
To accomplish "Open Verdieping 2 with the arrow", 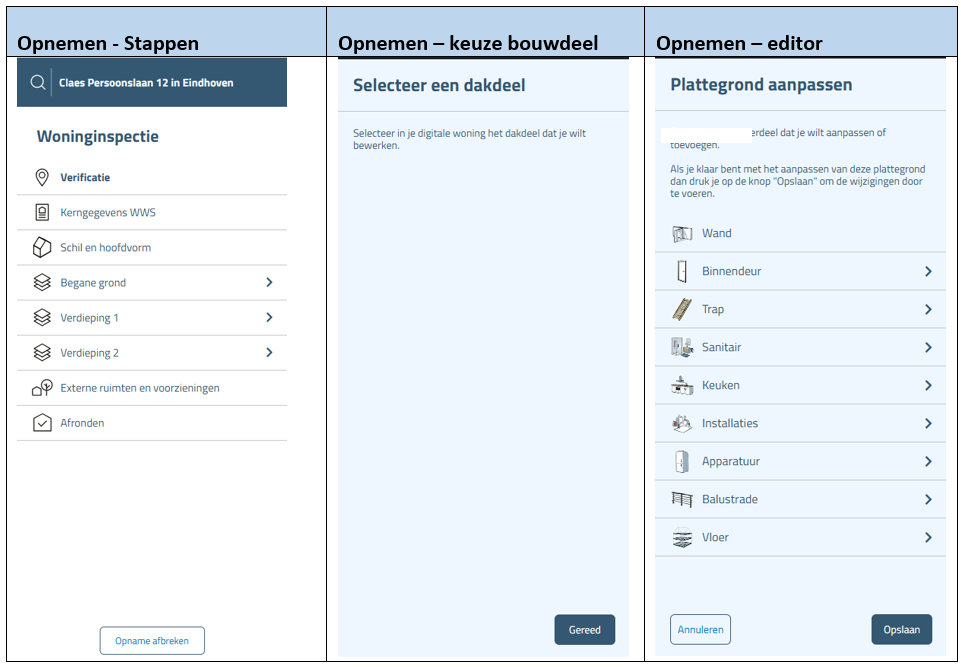I will click(269, 352).
